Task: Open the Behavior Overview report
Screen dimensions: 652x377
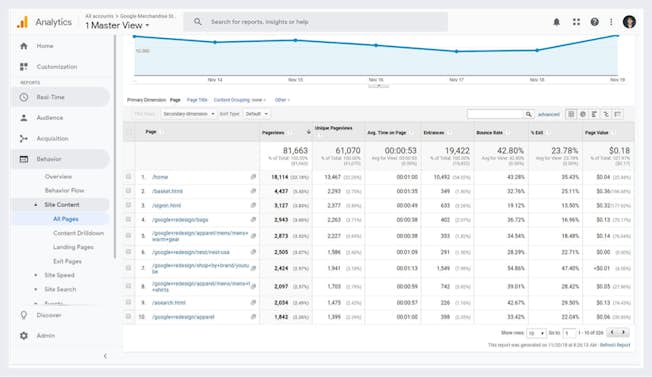Action: click(58, 177)
